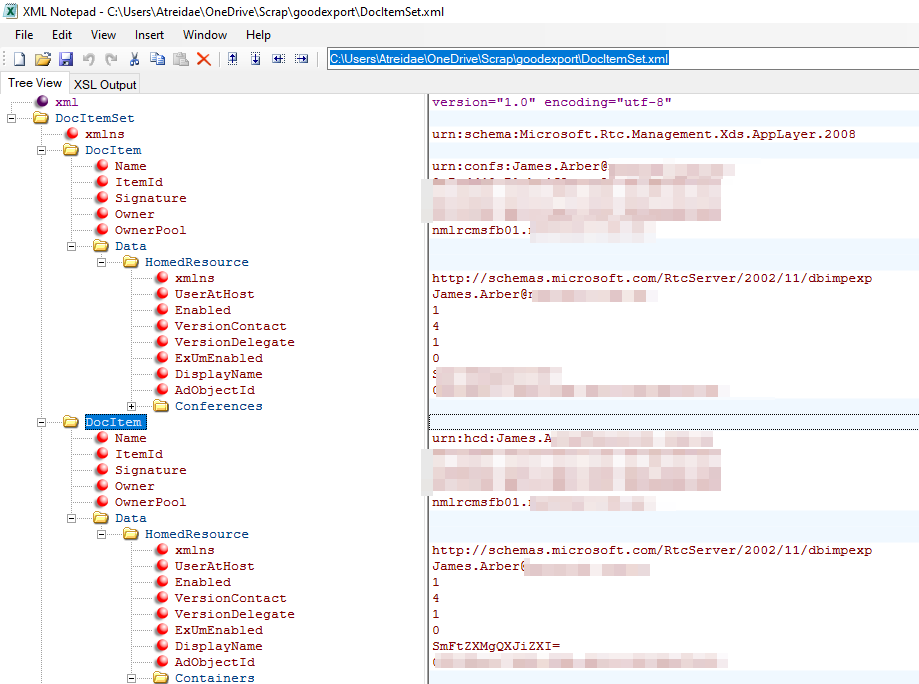Open the View menu
This screenshot has height=684, width=919.
click(x=103, y=35)
